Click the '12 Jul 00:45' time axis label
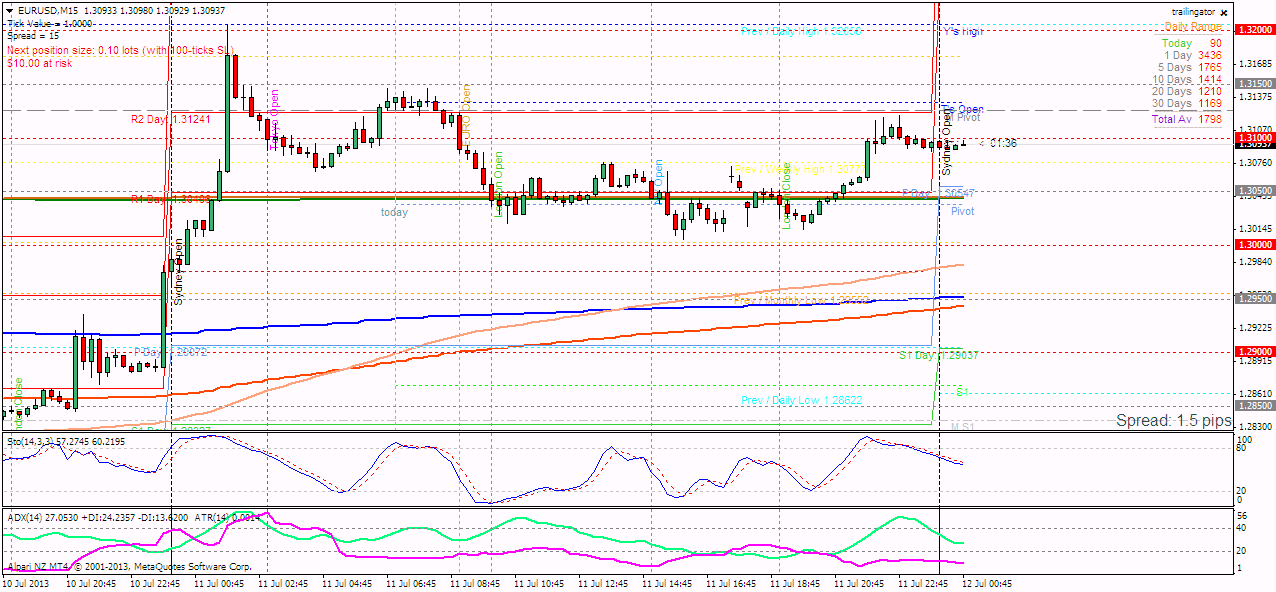 985,581
